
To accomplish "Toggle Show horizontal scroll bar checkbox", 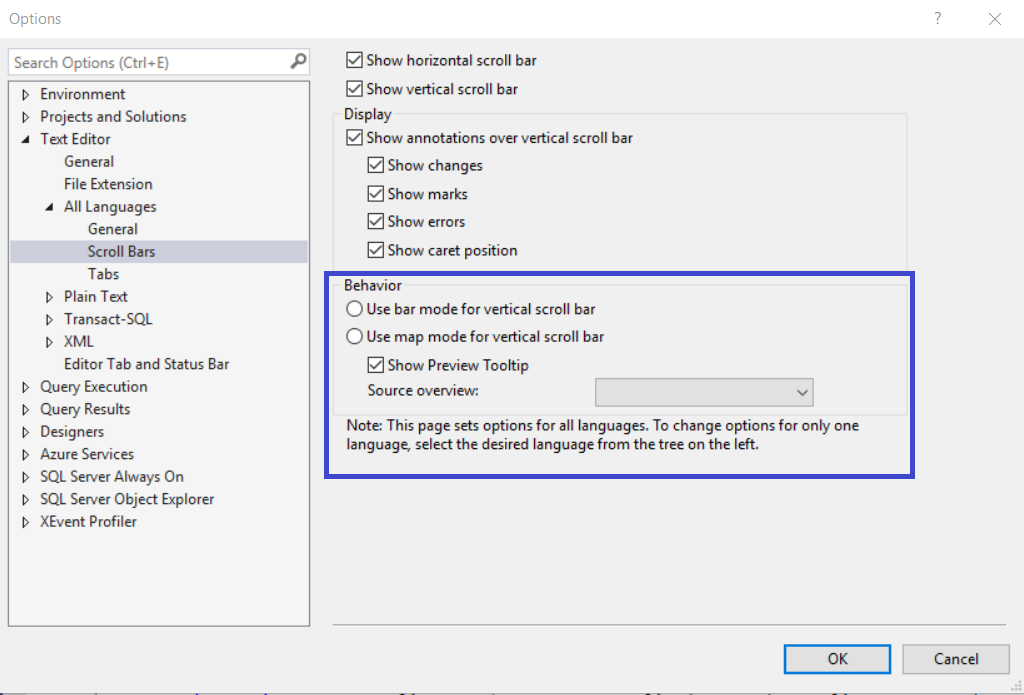I will 353,61.
